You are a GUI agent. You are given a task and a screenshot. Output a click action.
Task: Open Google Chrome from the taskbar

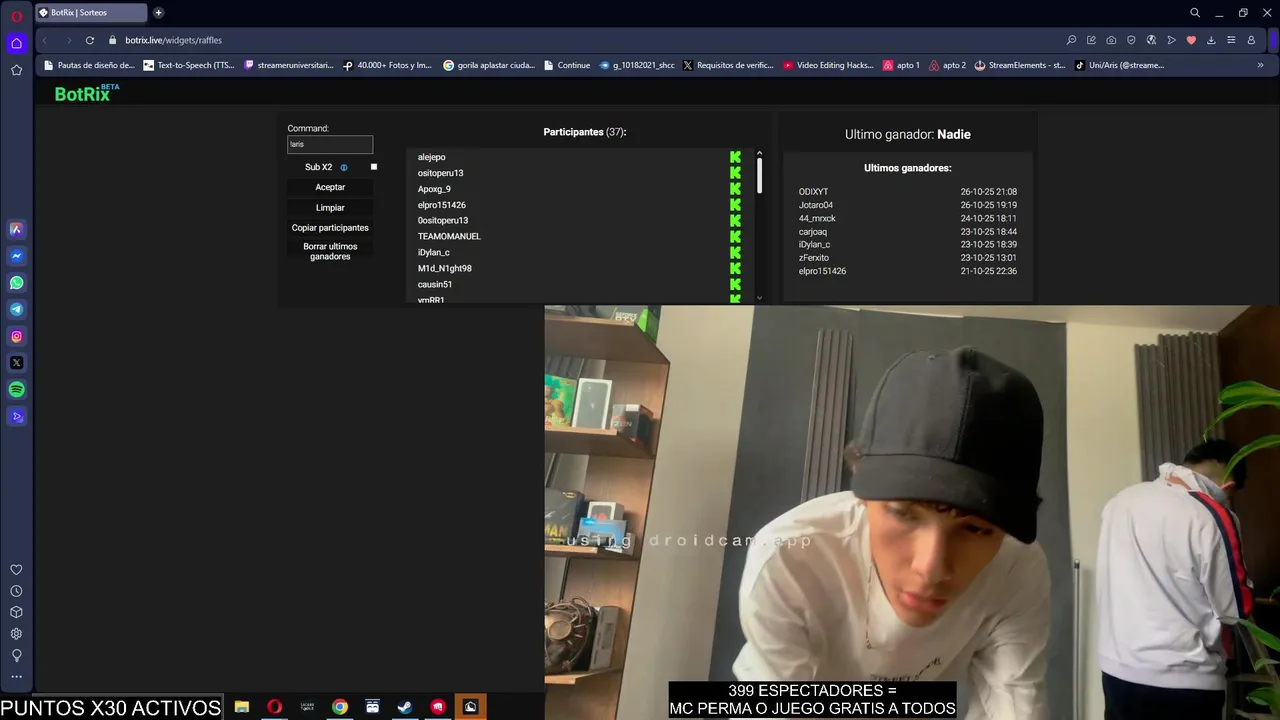[340, 707]
